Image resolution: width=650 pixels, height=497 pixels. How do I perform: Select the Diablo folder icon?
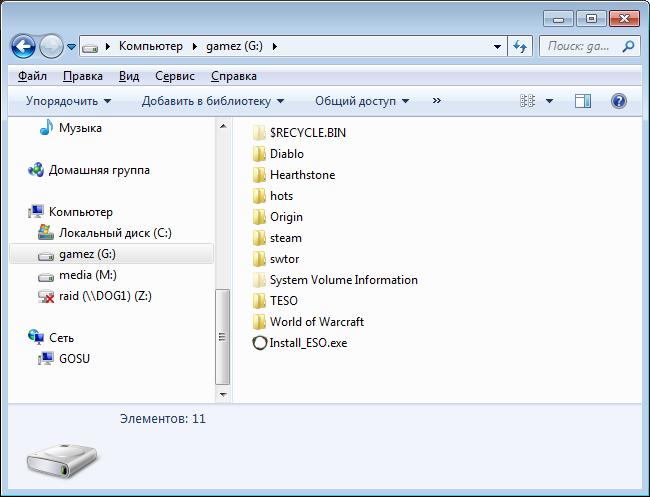pos(259,154)
